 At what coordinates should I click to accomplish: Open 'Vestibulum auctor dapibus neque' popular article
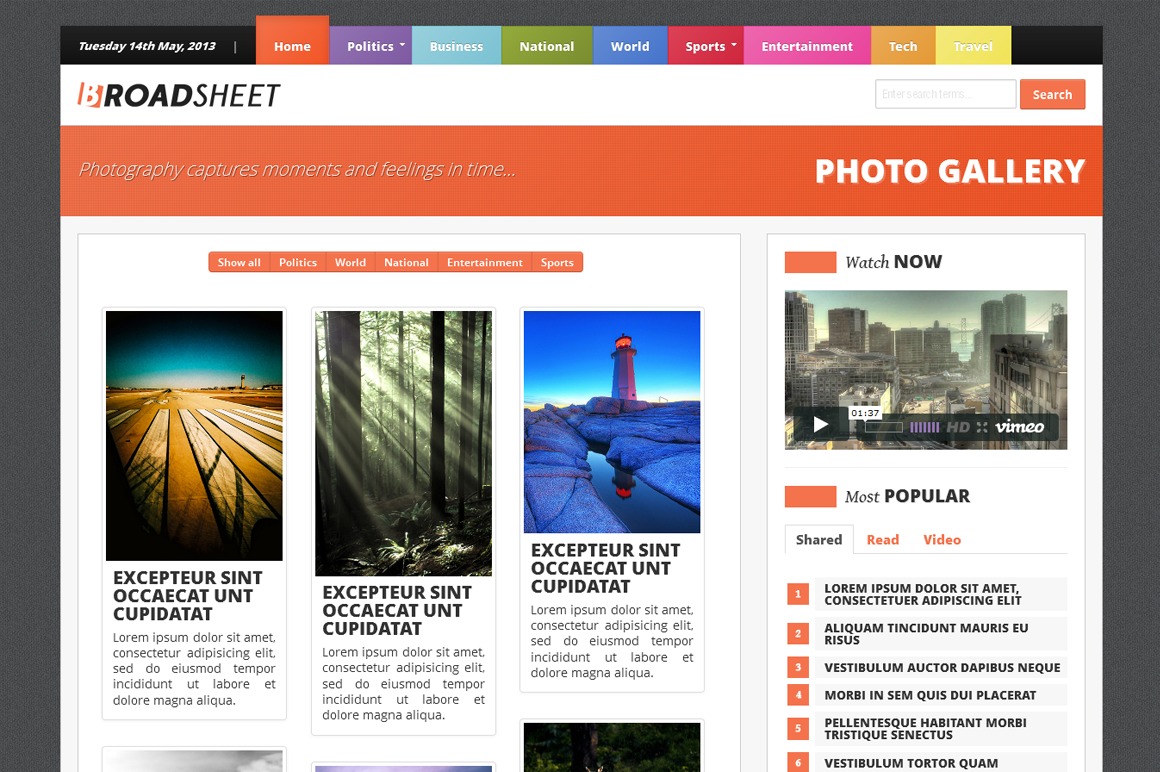click(941, 667)
